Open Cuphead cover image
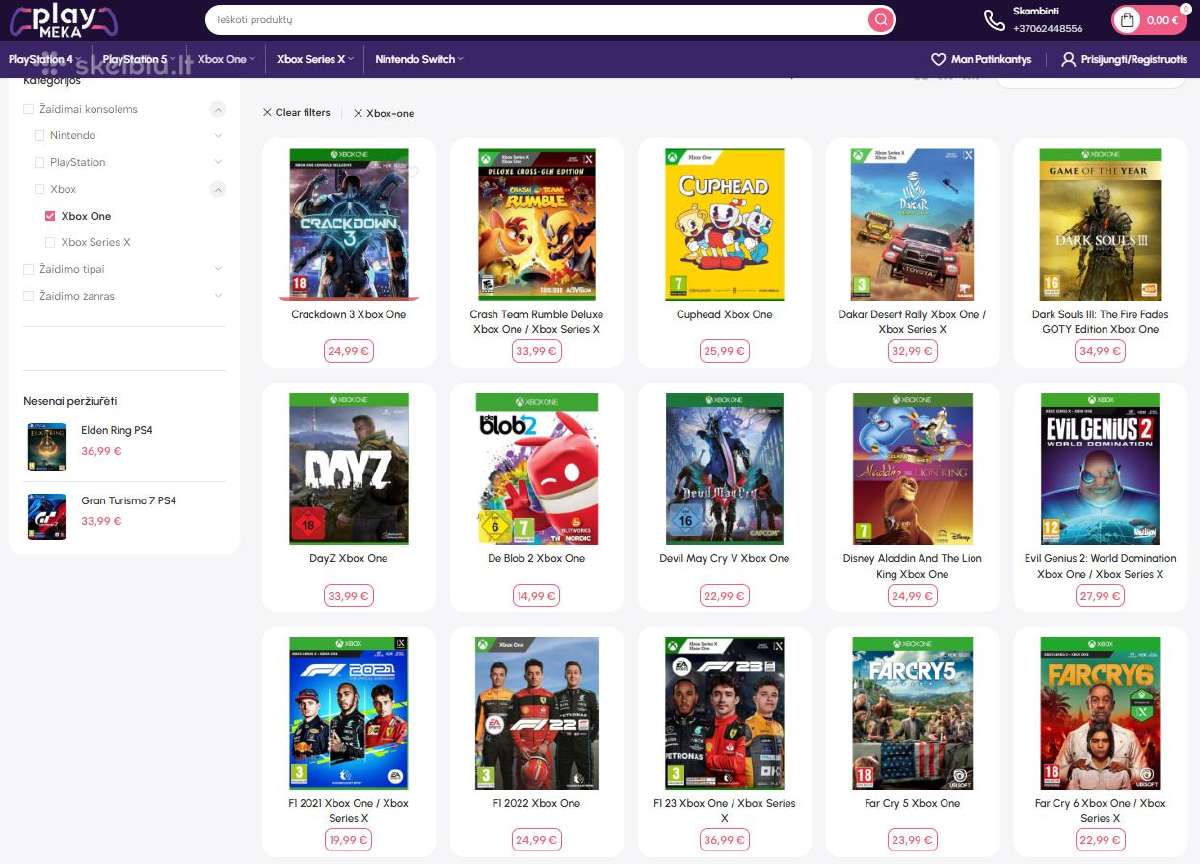1200x864 pixels. (x=724, y=224)
